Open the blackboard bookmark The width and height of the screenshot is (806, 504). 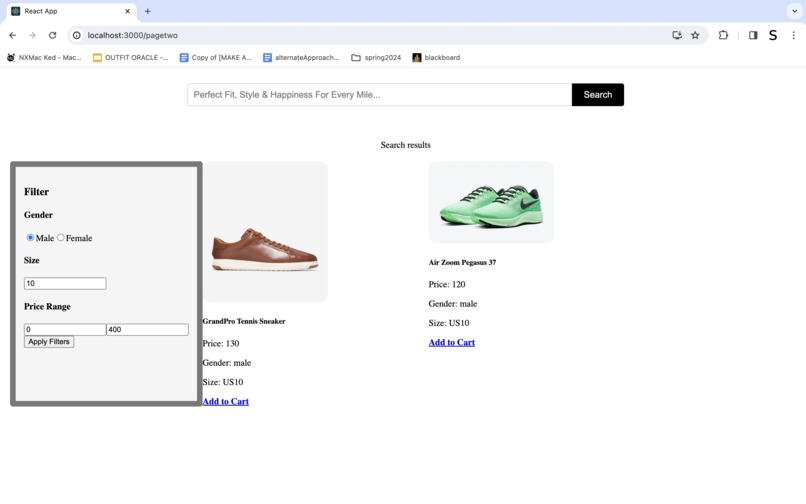[436, 58]
